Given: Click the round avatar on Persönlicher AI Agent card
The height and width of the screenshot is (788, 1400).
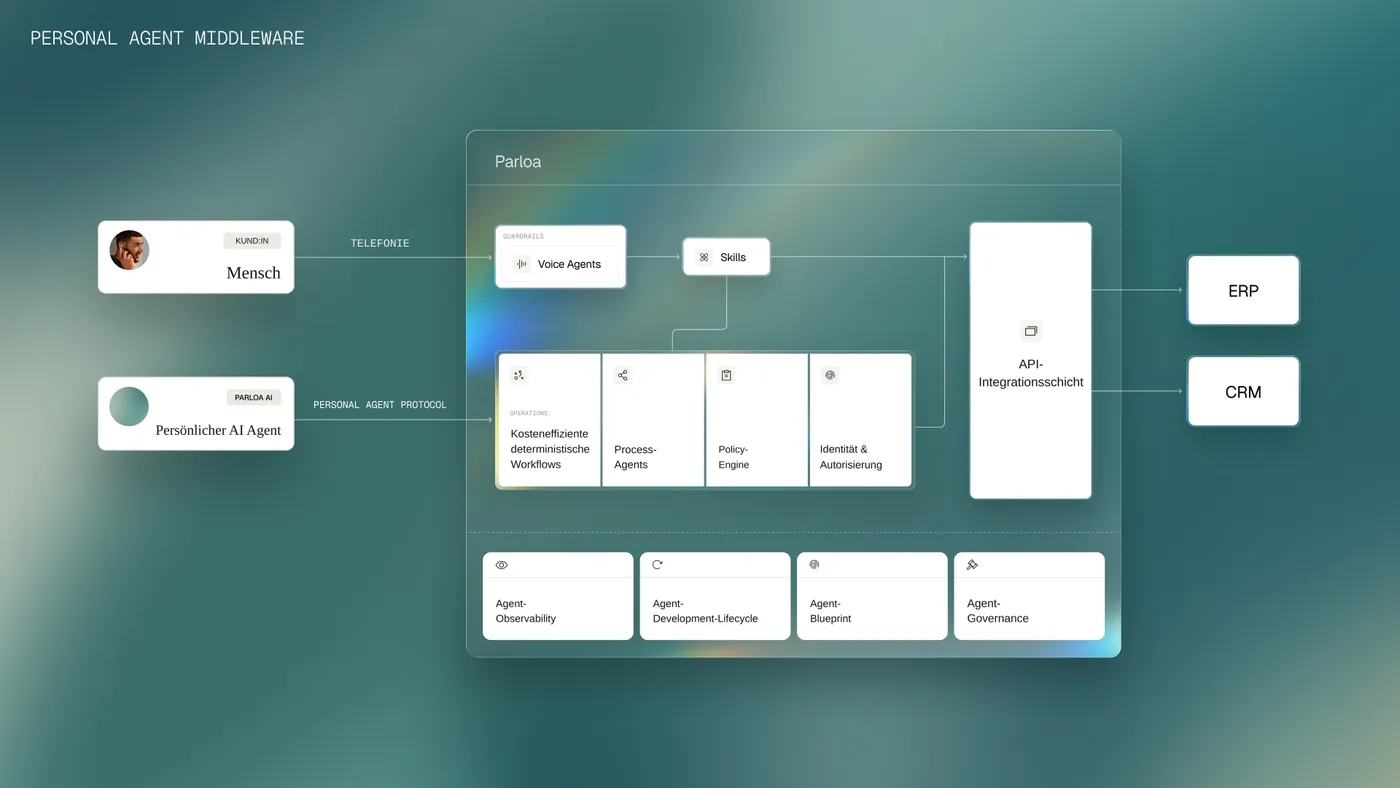Looking at the screenshot, I should tap(129, 406).
